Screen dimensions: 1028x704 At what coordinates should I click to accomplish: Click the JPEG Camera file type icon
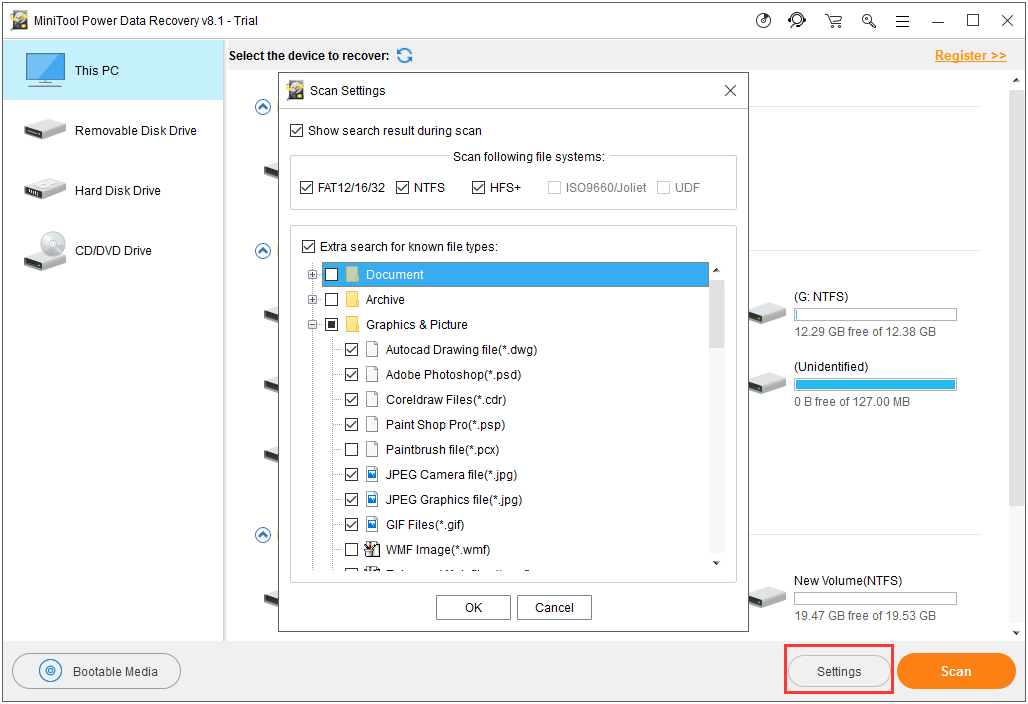pos(372,475)
